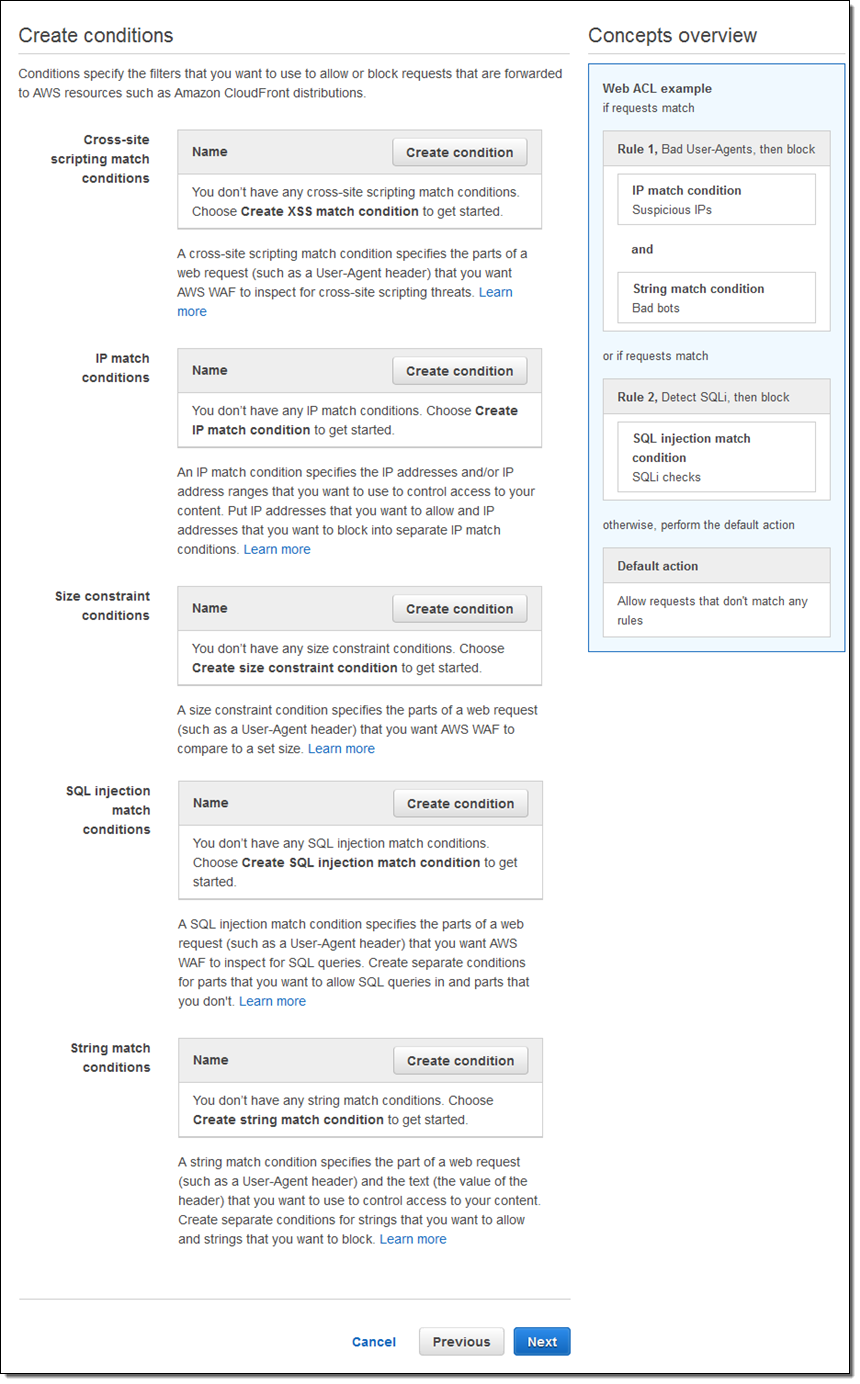This screenshot has height=1384, width=860.
Task: Create a cross-site scripting match condition
Action: click(x=459, y=153)
